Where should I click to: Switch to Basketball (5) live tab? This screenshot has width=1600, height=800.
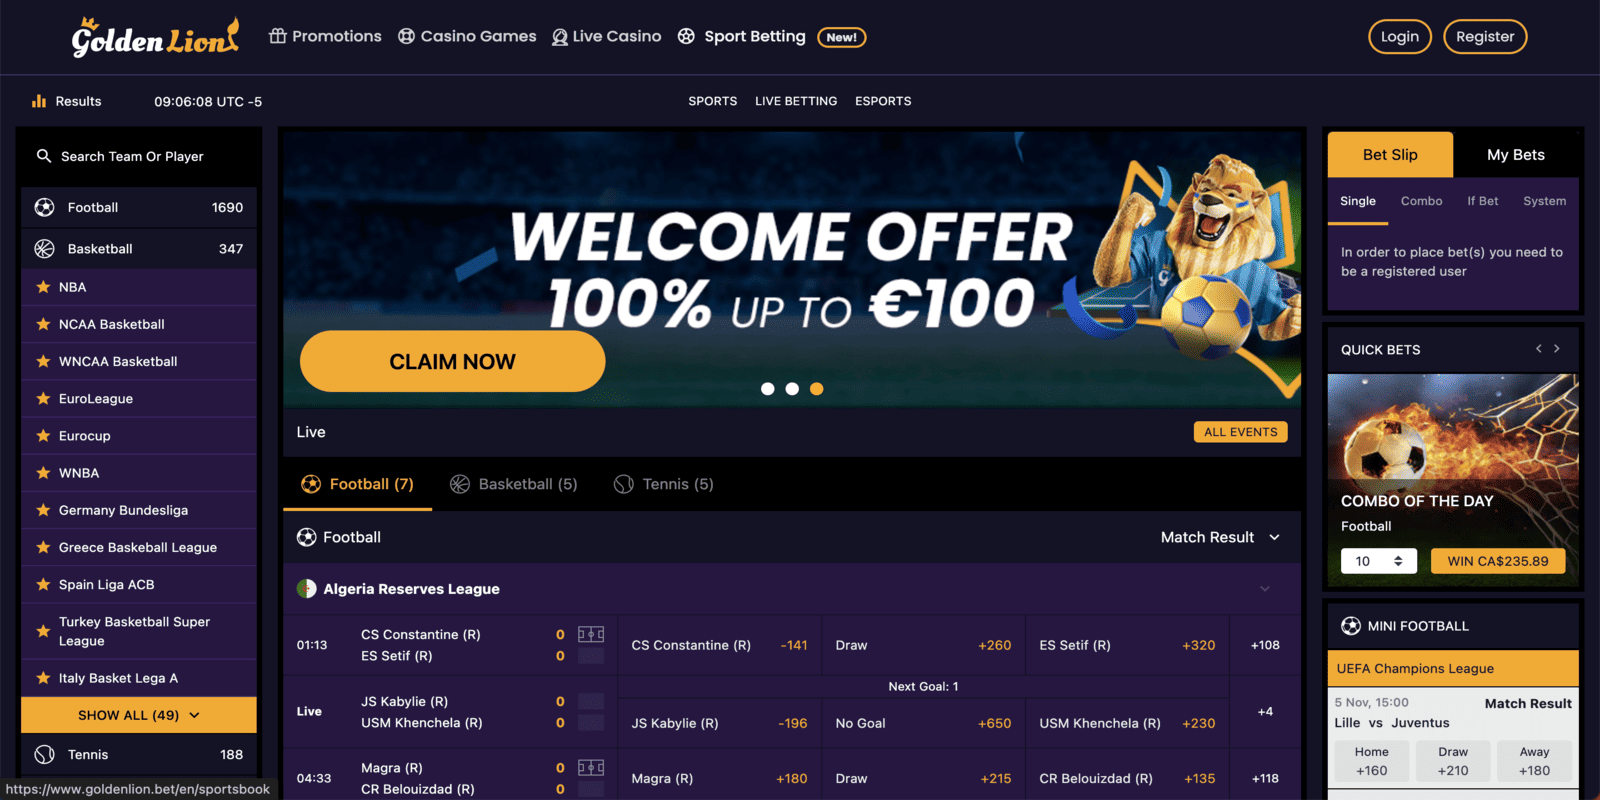[x=514, y=484]
